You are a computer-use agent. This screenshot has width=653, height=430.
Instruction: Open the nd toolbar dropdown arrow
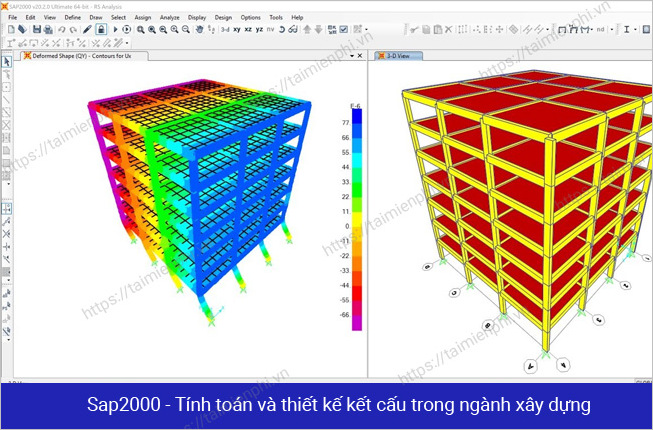coord(611,29)
